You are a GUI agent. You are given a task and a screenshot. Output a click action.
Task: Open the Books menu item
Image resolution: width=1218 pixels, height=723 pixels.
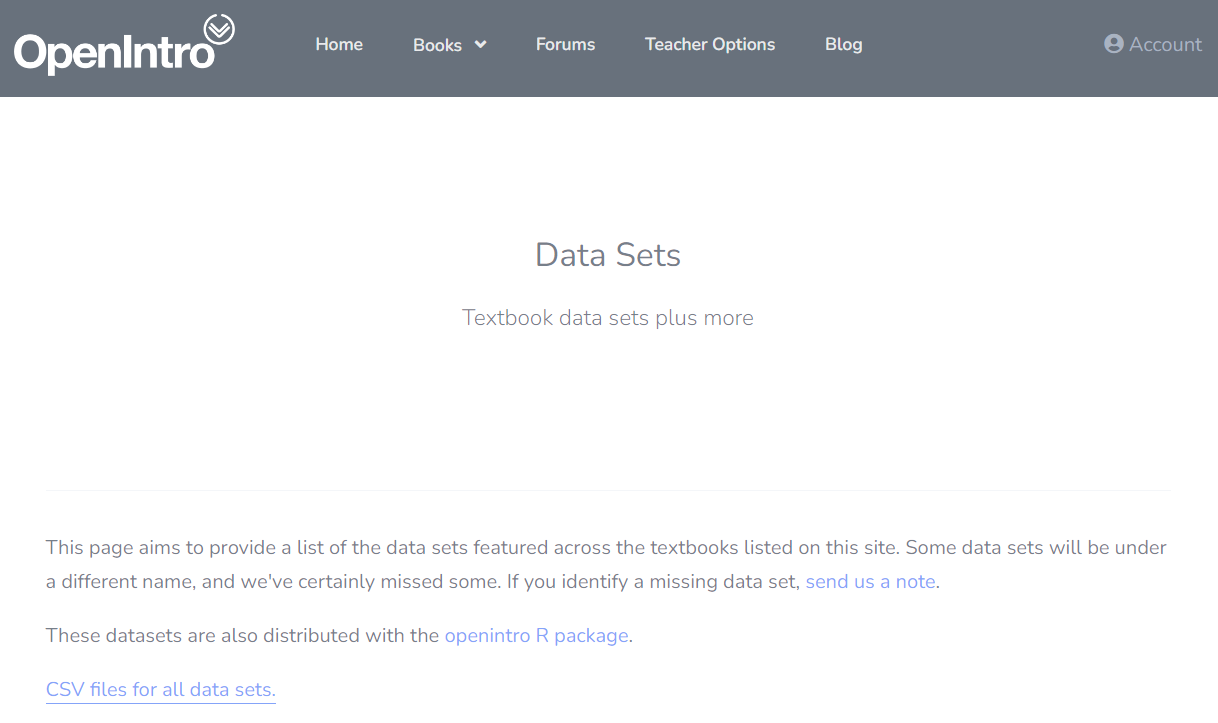pyautogui.click(x=437, y=45)
